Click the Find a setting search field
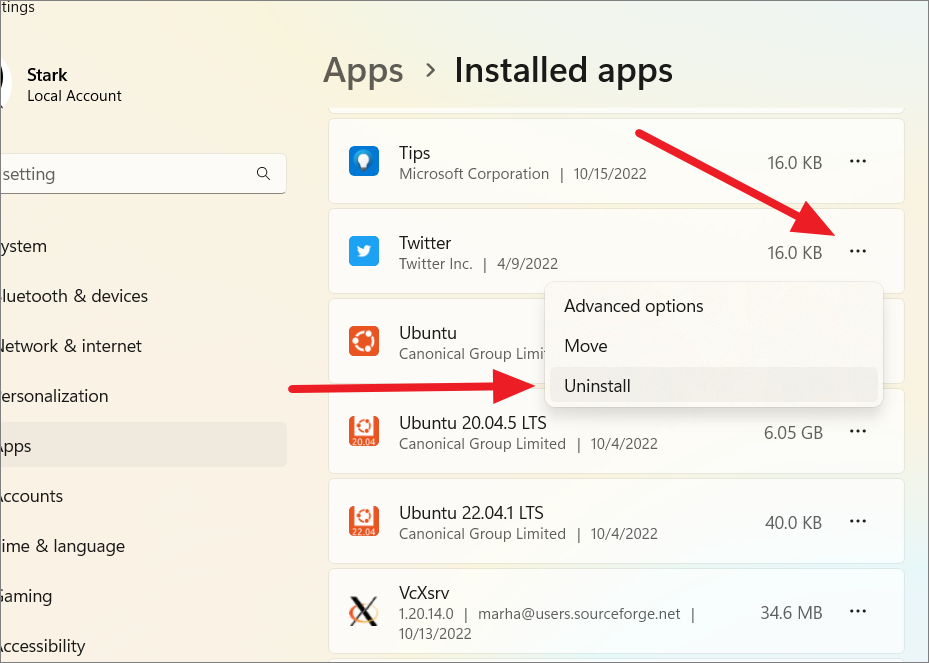 (x=142, y=174)
